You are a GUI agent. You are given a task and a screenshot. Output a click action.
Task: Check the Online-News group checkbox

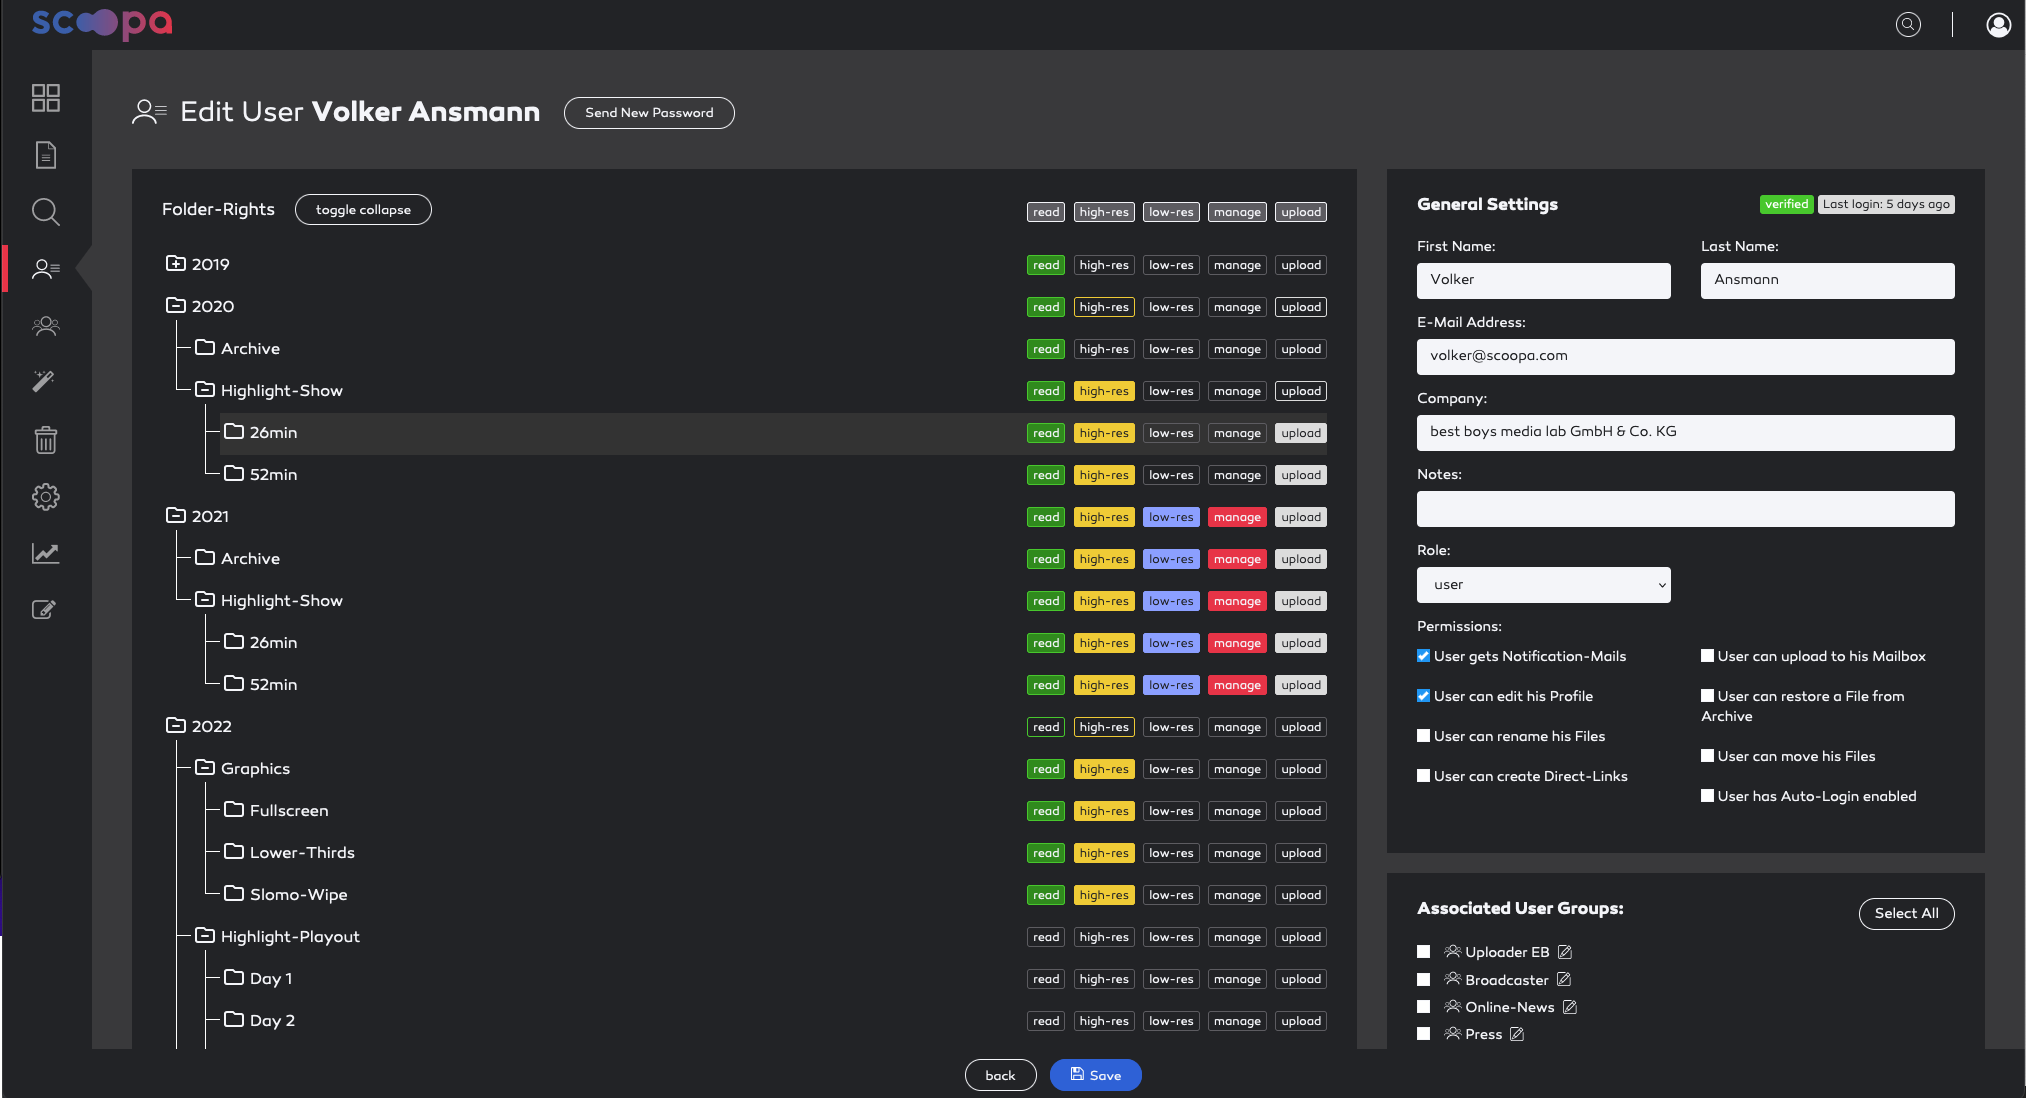(1423, 1007)
